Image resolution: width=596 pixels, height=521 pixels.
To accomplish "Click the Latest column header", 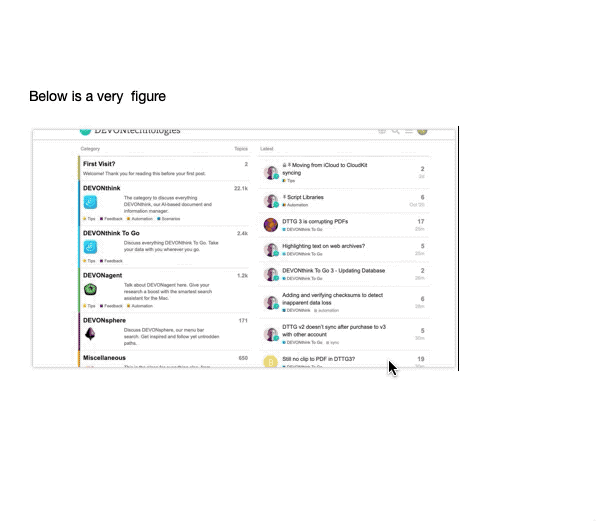I will coord(267,149).
